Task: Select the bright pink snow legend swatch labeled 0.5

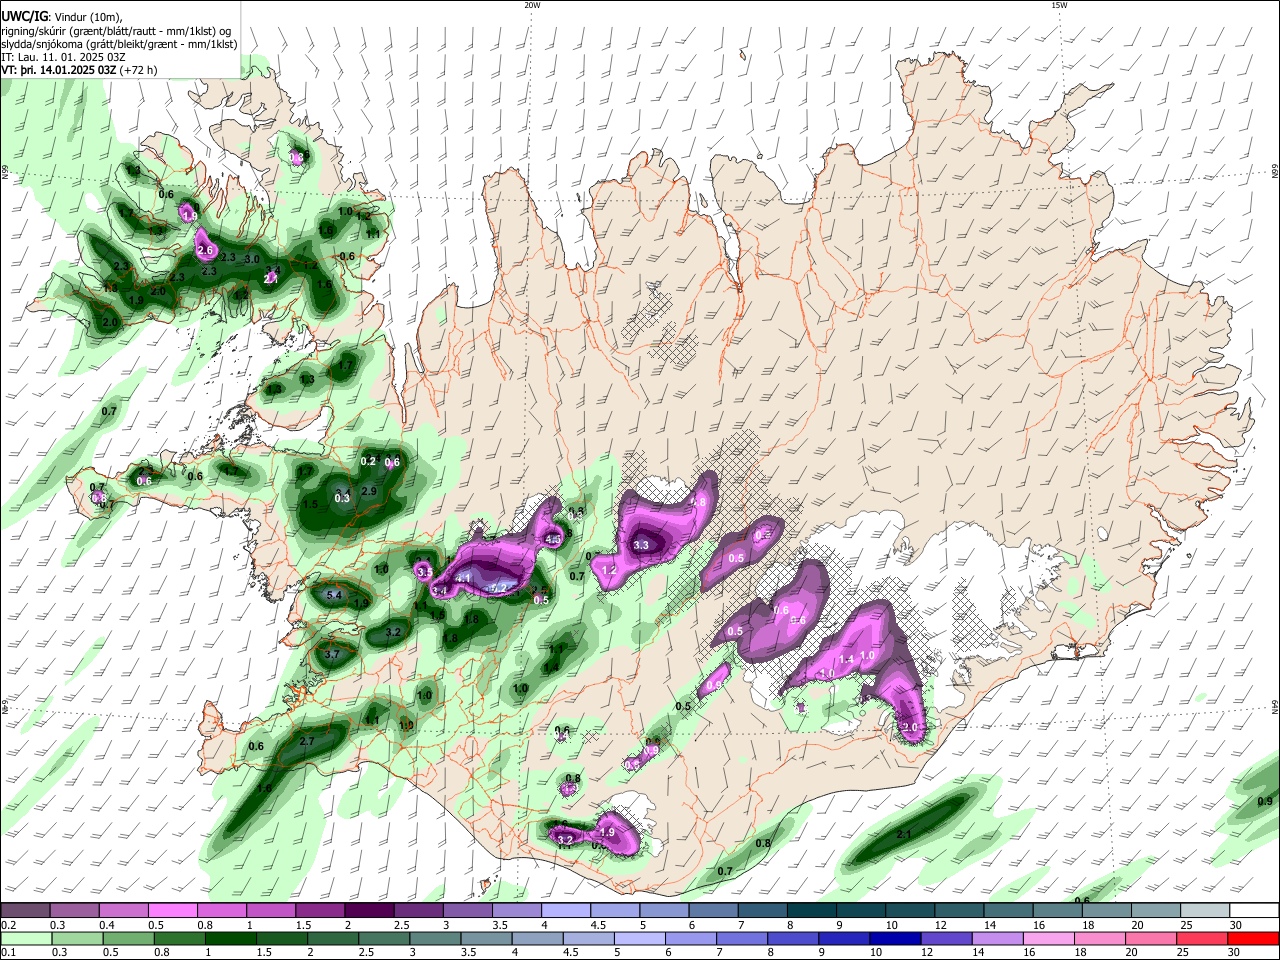Action: pyautogui.click(x=172, y=911)
